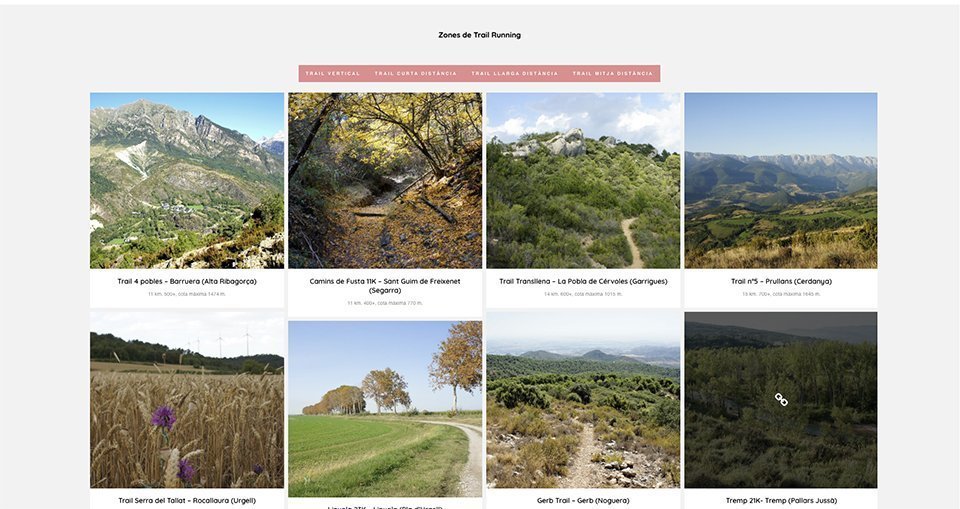
Task: Open Tremp 21K – Tremp (Pallars Jussà) link
Action: [x=781, y=500]
